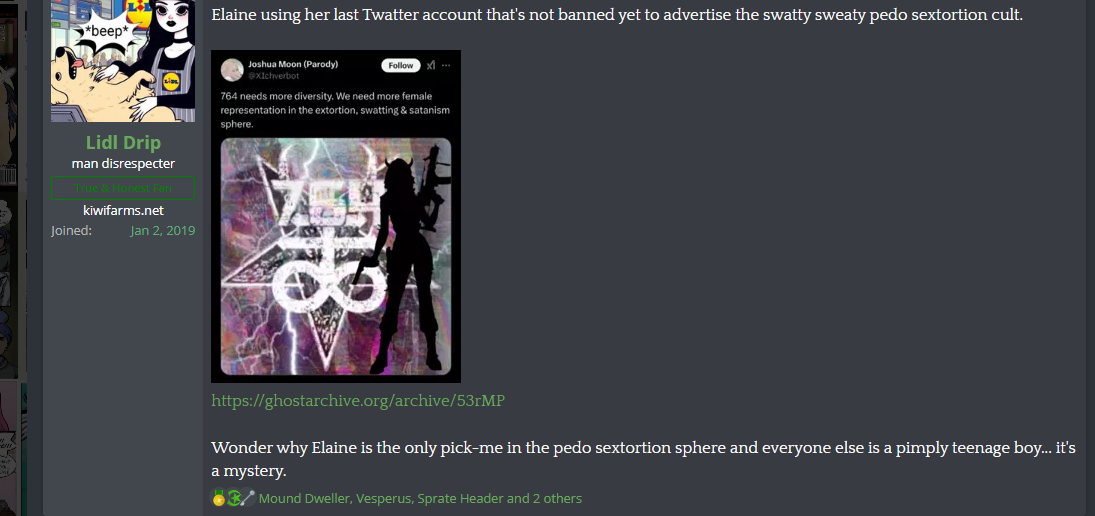Image resolution: width=1095 pixels, height=516 pixels.
Task: Click the Lidl logo in the avatar
Action: [170, 81]
